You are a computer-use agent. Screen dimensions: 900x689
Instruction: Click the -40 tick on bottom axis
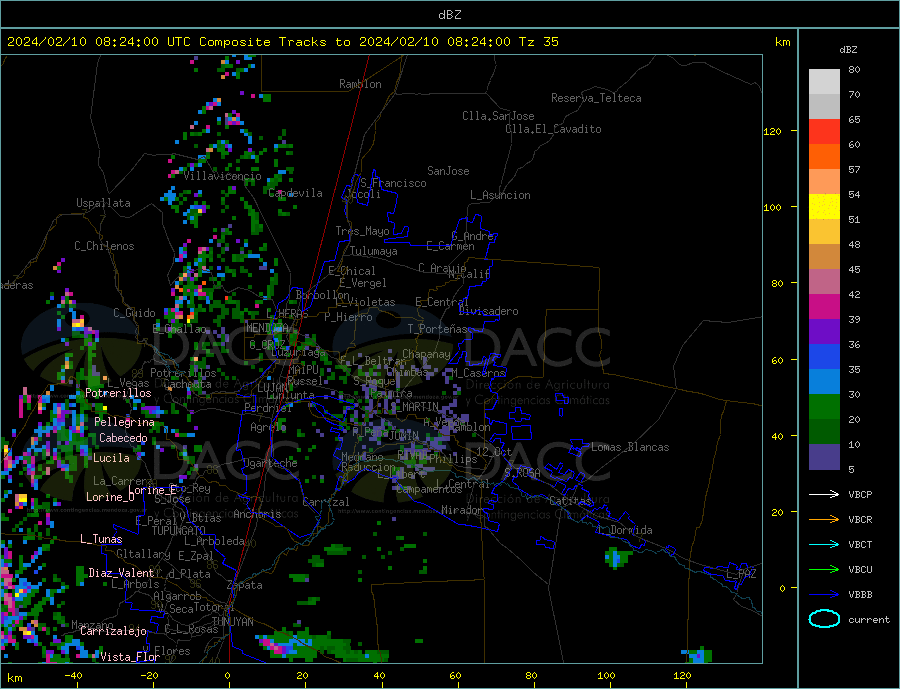pos(73,676)
